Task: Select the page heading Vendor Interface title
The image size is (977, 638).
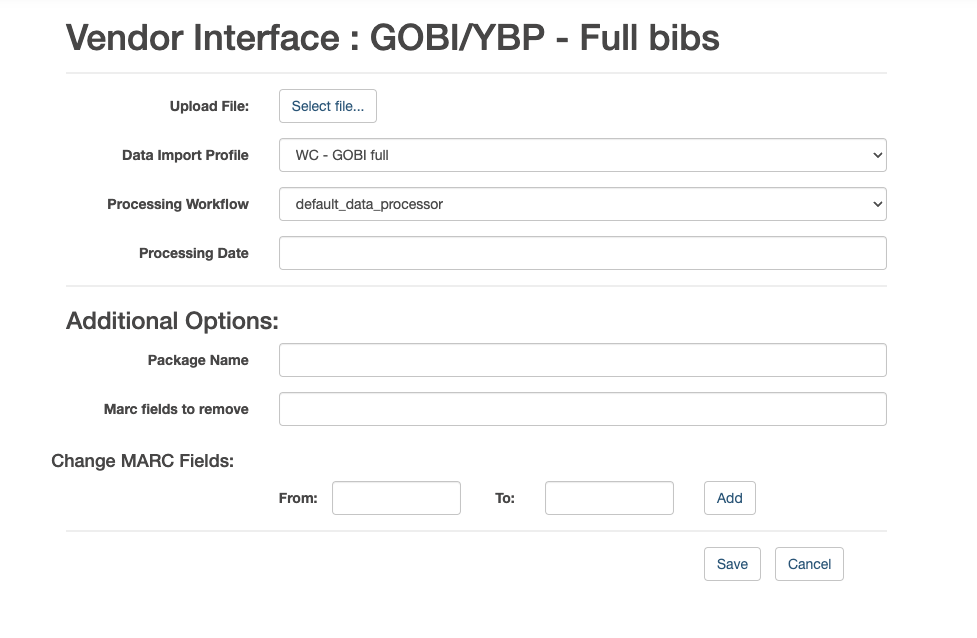Action: tap(393, 37)
